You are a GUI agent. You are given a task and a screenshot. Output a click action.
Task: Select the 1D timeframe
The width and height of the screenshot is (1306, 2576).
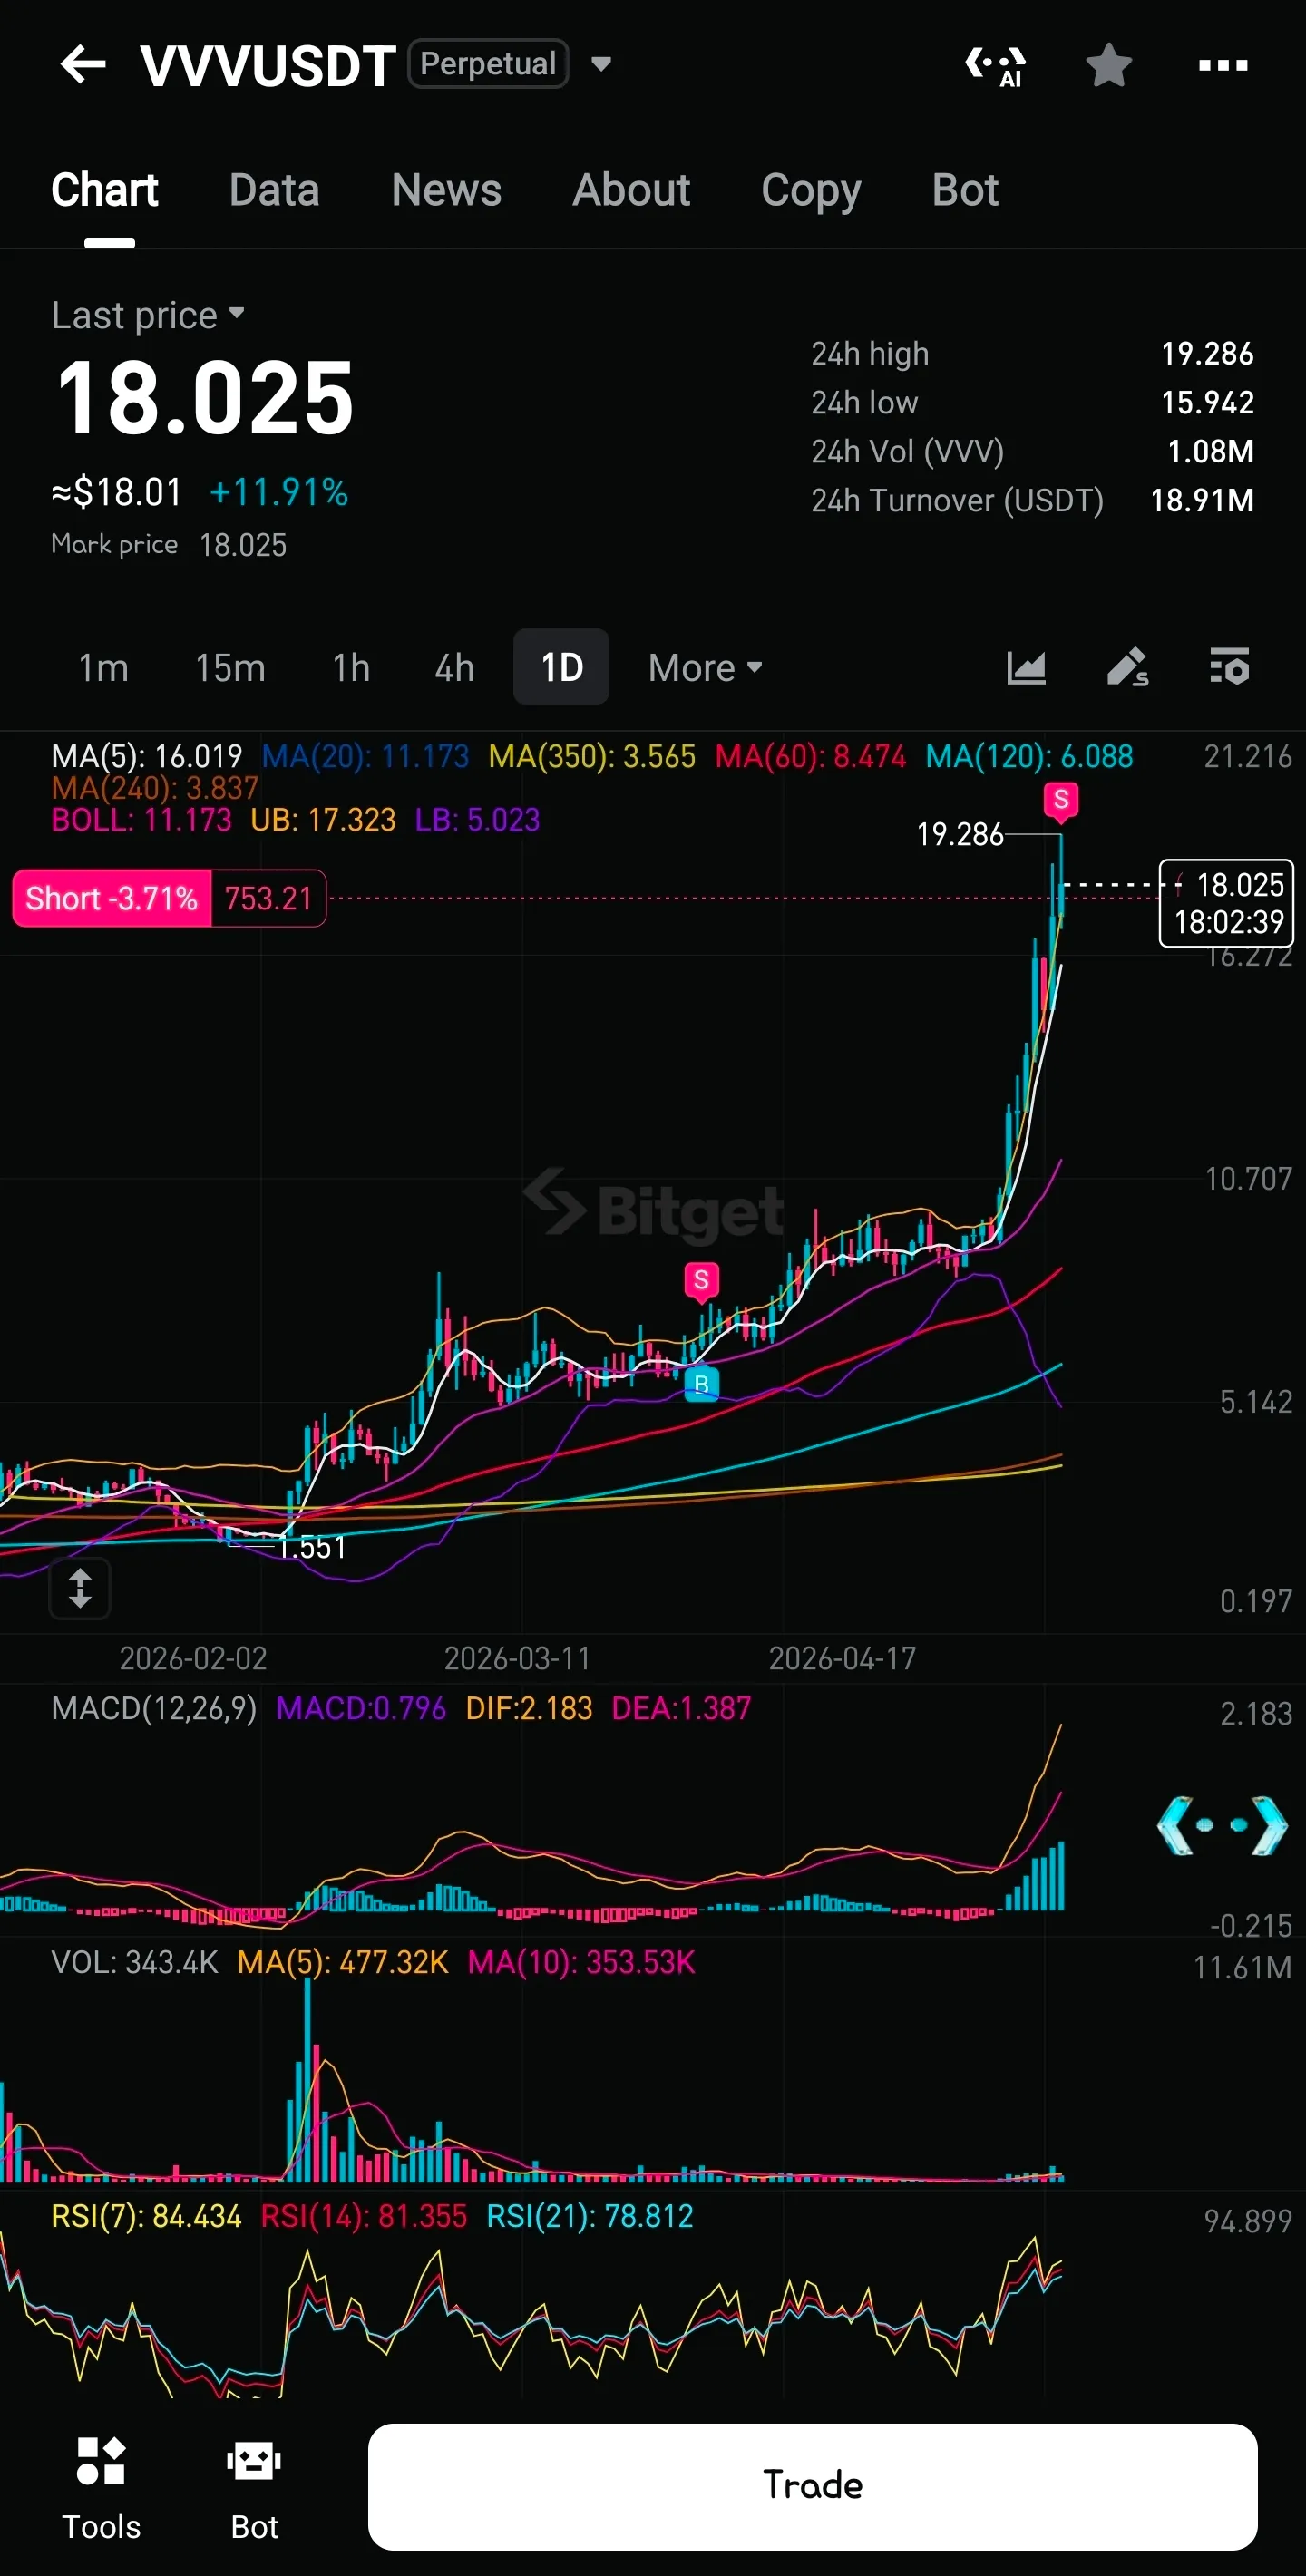point(561,667)
